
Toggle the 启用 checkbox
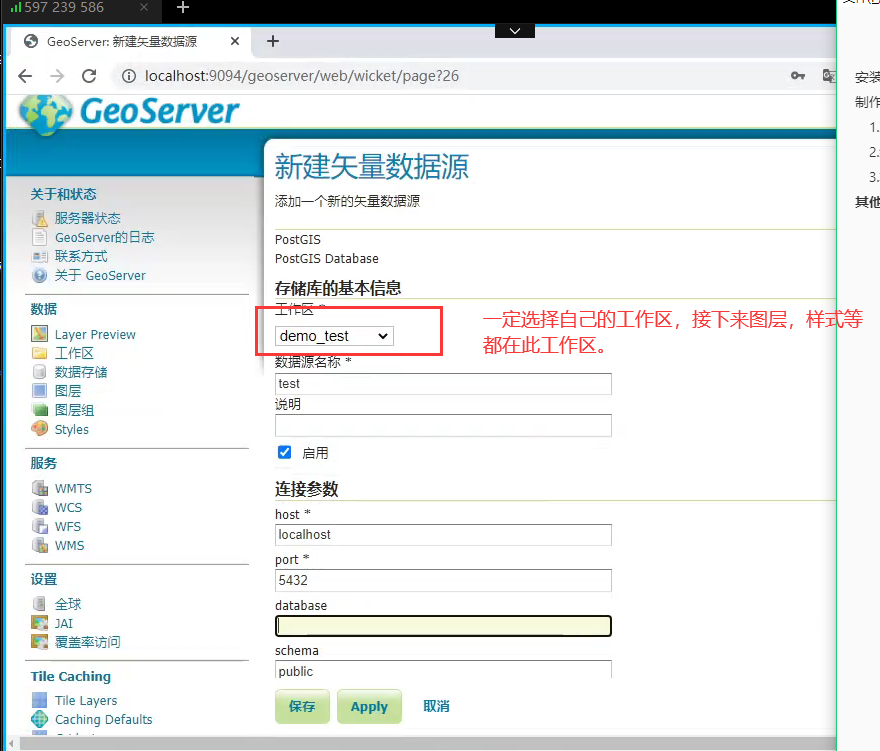pos(284,452)
